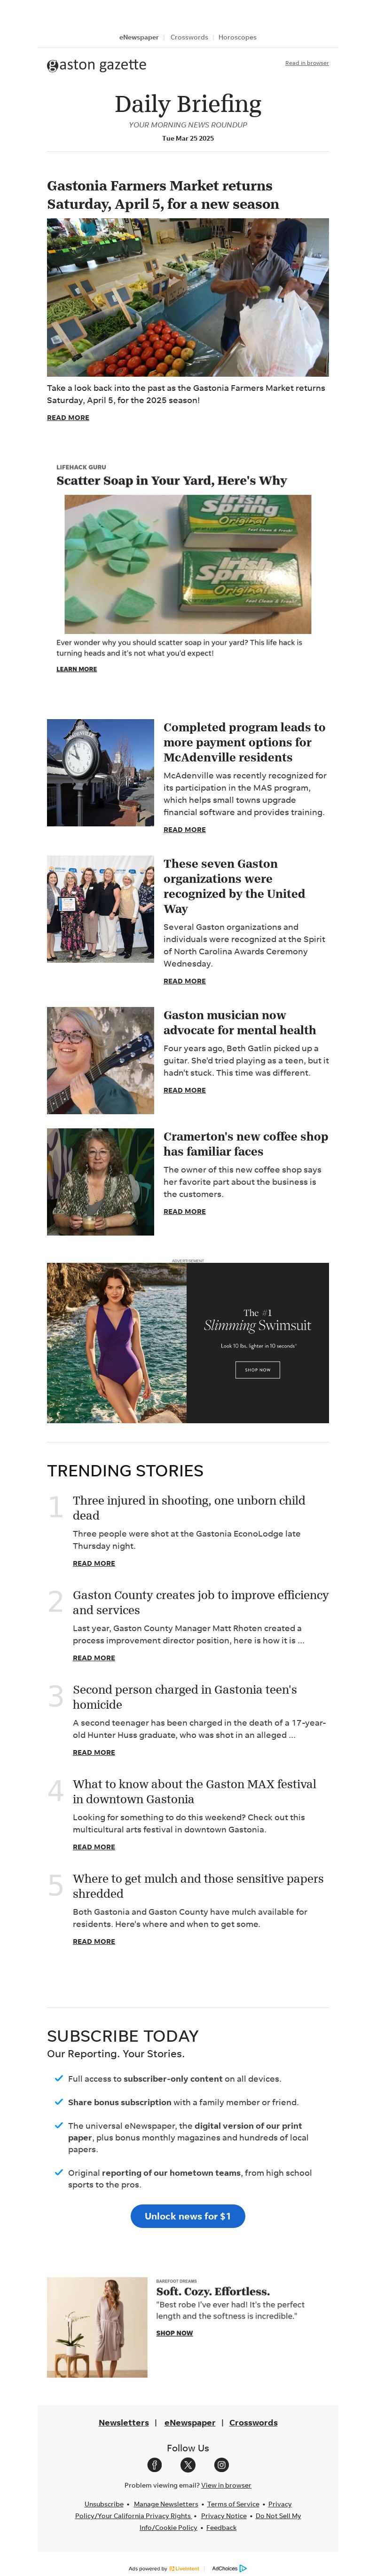The width and height of the screenshot is (376, 2576).
Task: Open Manage Newsletters in the footer
Action: (x=166, y=2504)
